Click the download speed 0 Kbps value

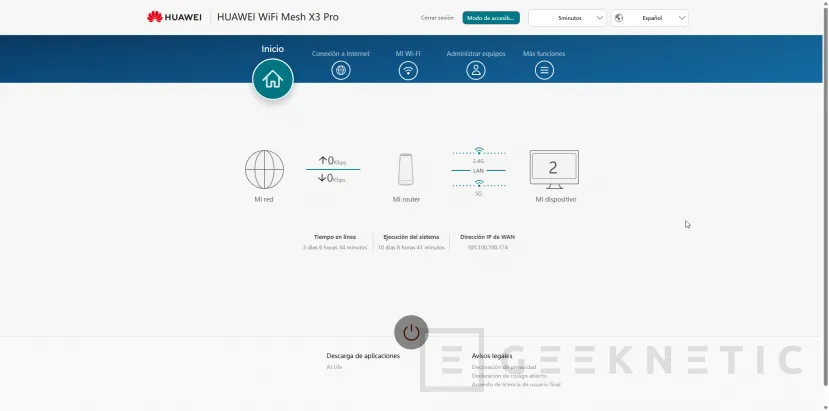(x=332, y=178)
